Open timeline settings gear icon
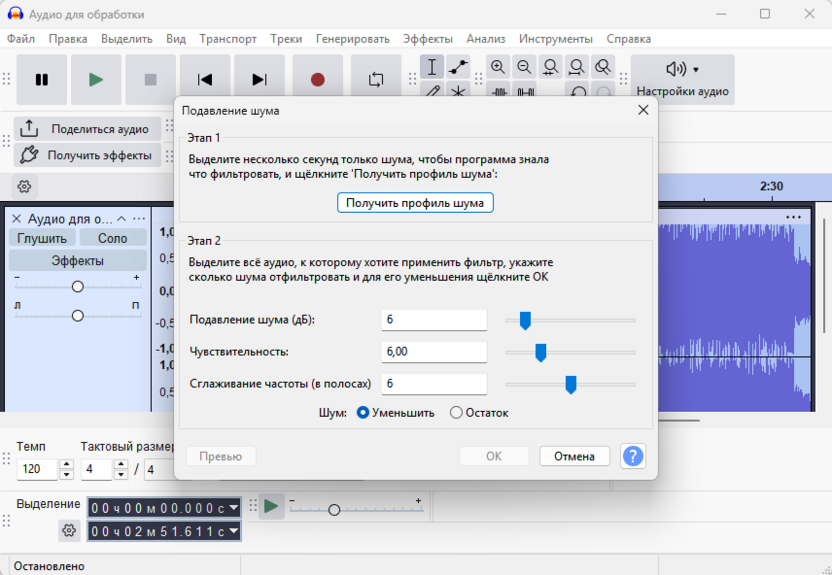 (25, 186)
